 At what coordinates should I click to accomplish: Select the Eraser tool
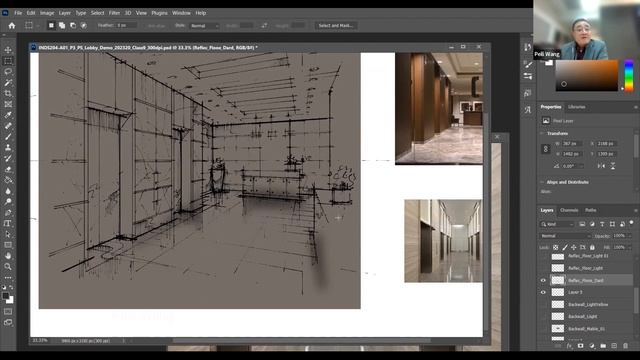[x=8, y=169]
